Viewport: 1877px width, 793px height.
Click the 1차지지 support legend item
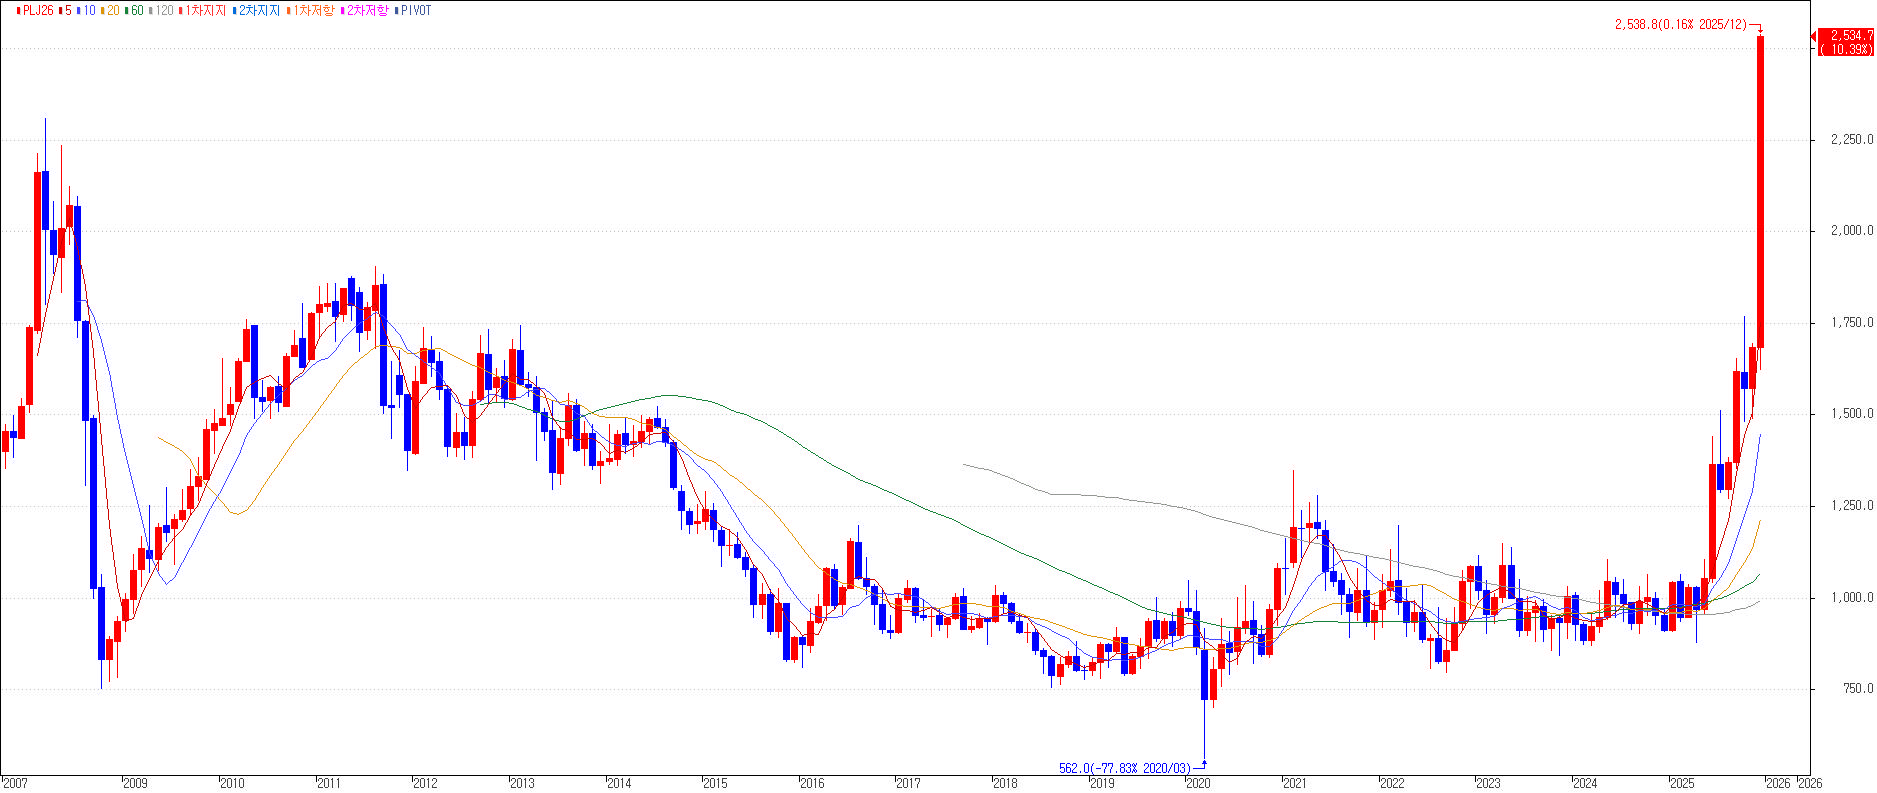206,11
